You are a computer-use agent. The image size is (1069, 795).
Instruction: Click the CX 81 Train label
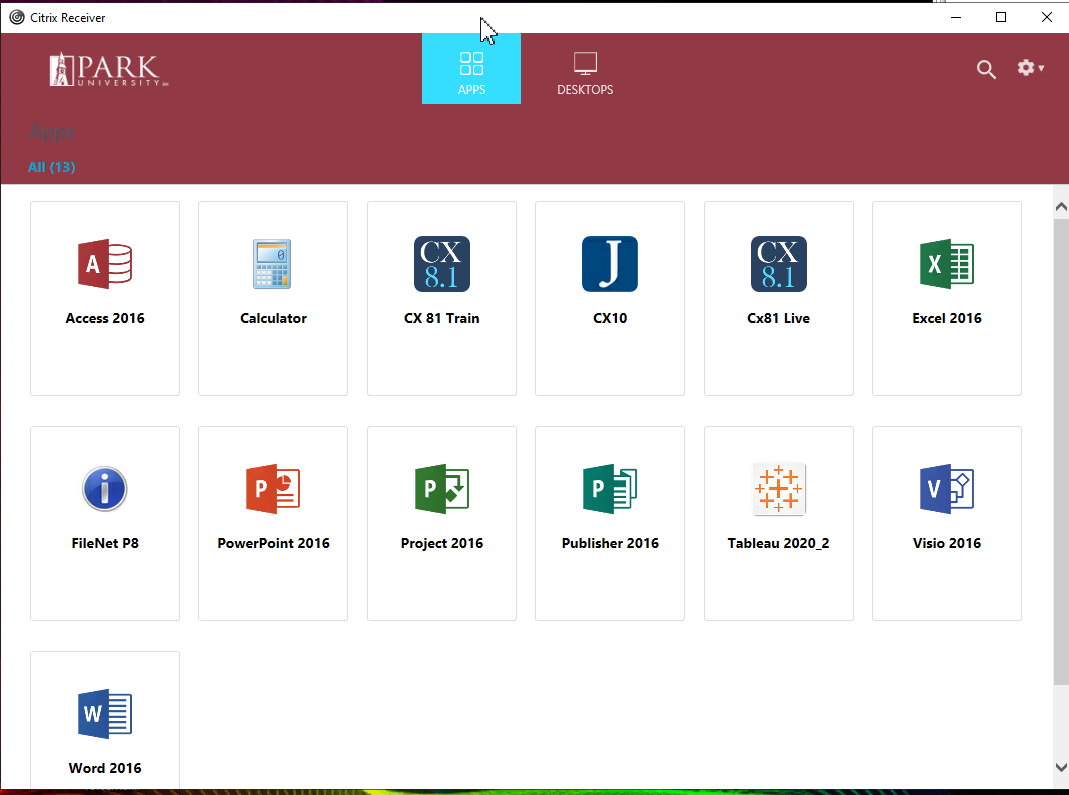tap(442, 318)
